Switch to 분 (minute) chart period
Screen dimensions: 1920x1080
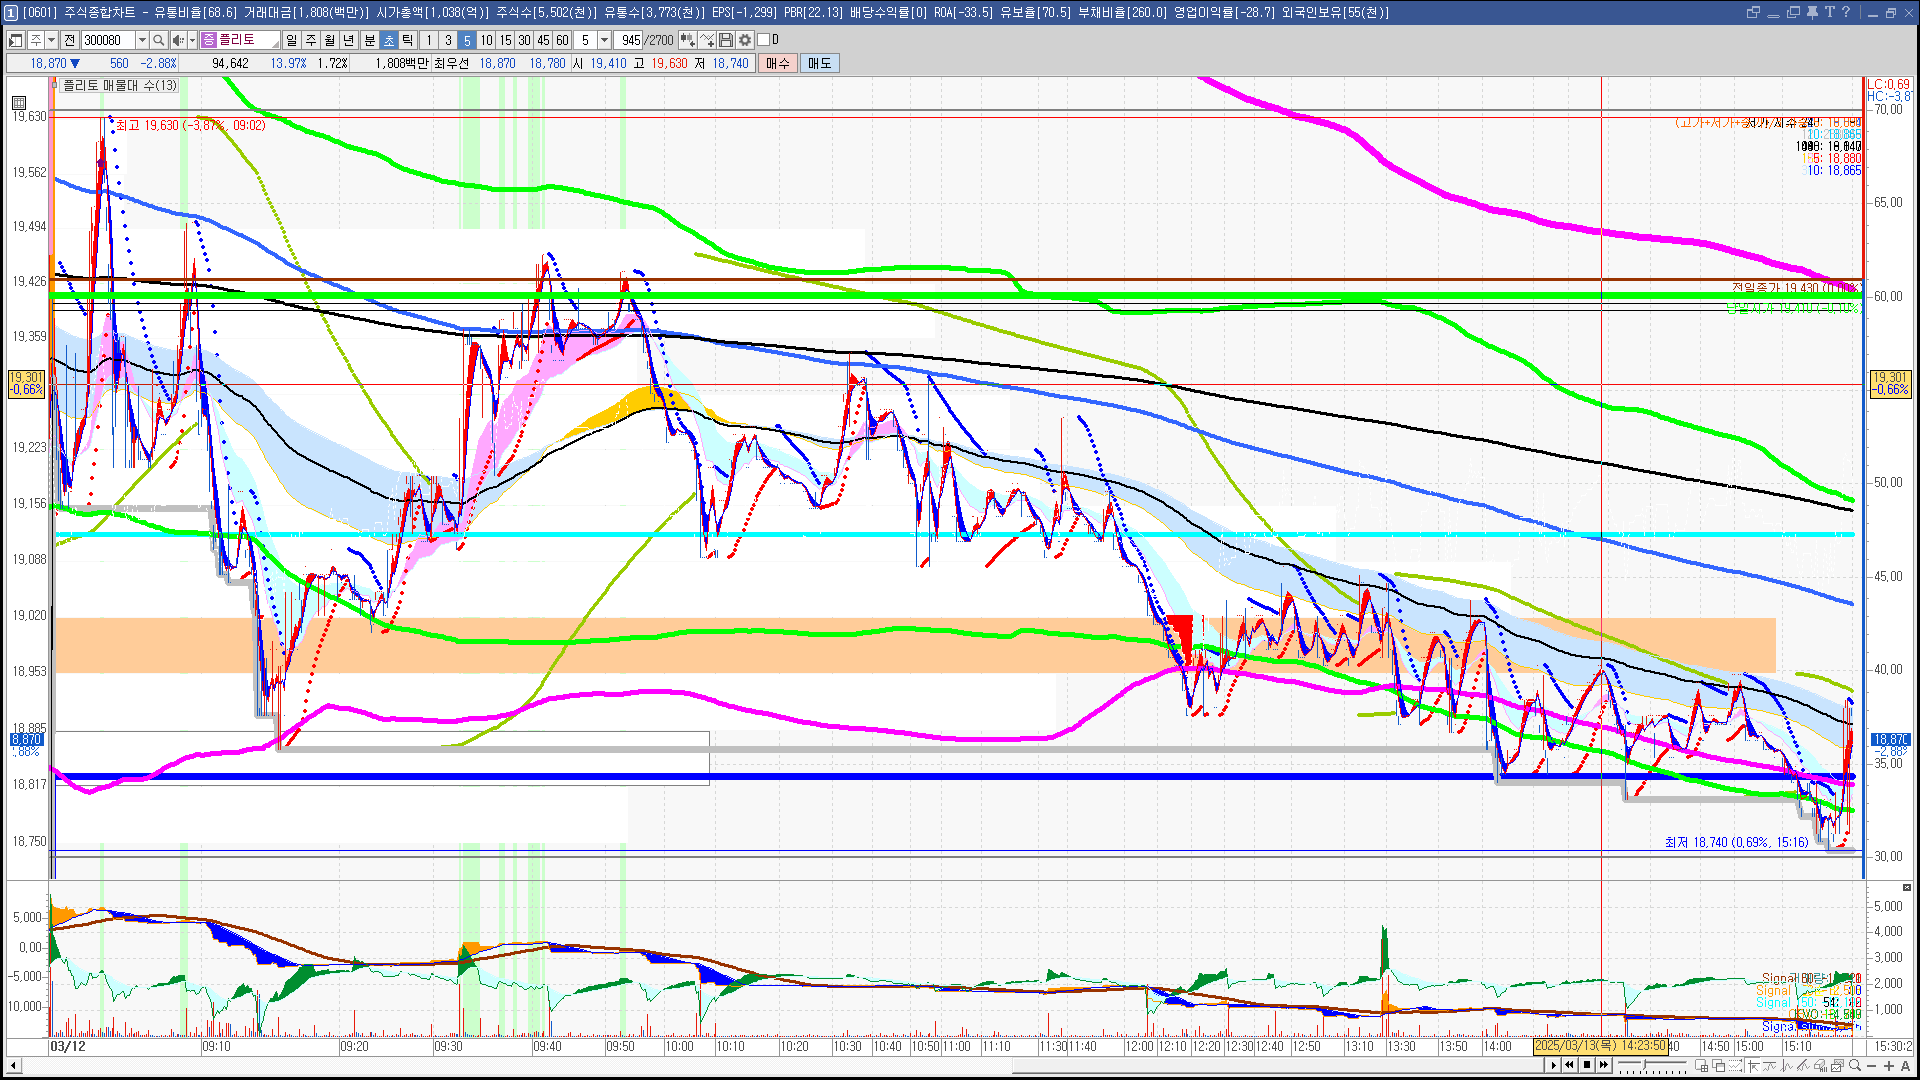pyautogui.click(x=369, y=40)
